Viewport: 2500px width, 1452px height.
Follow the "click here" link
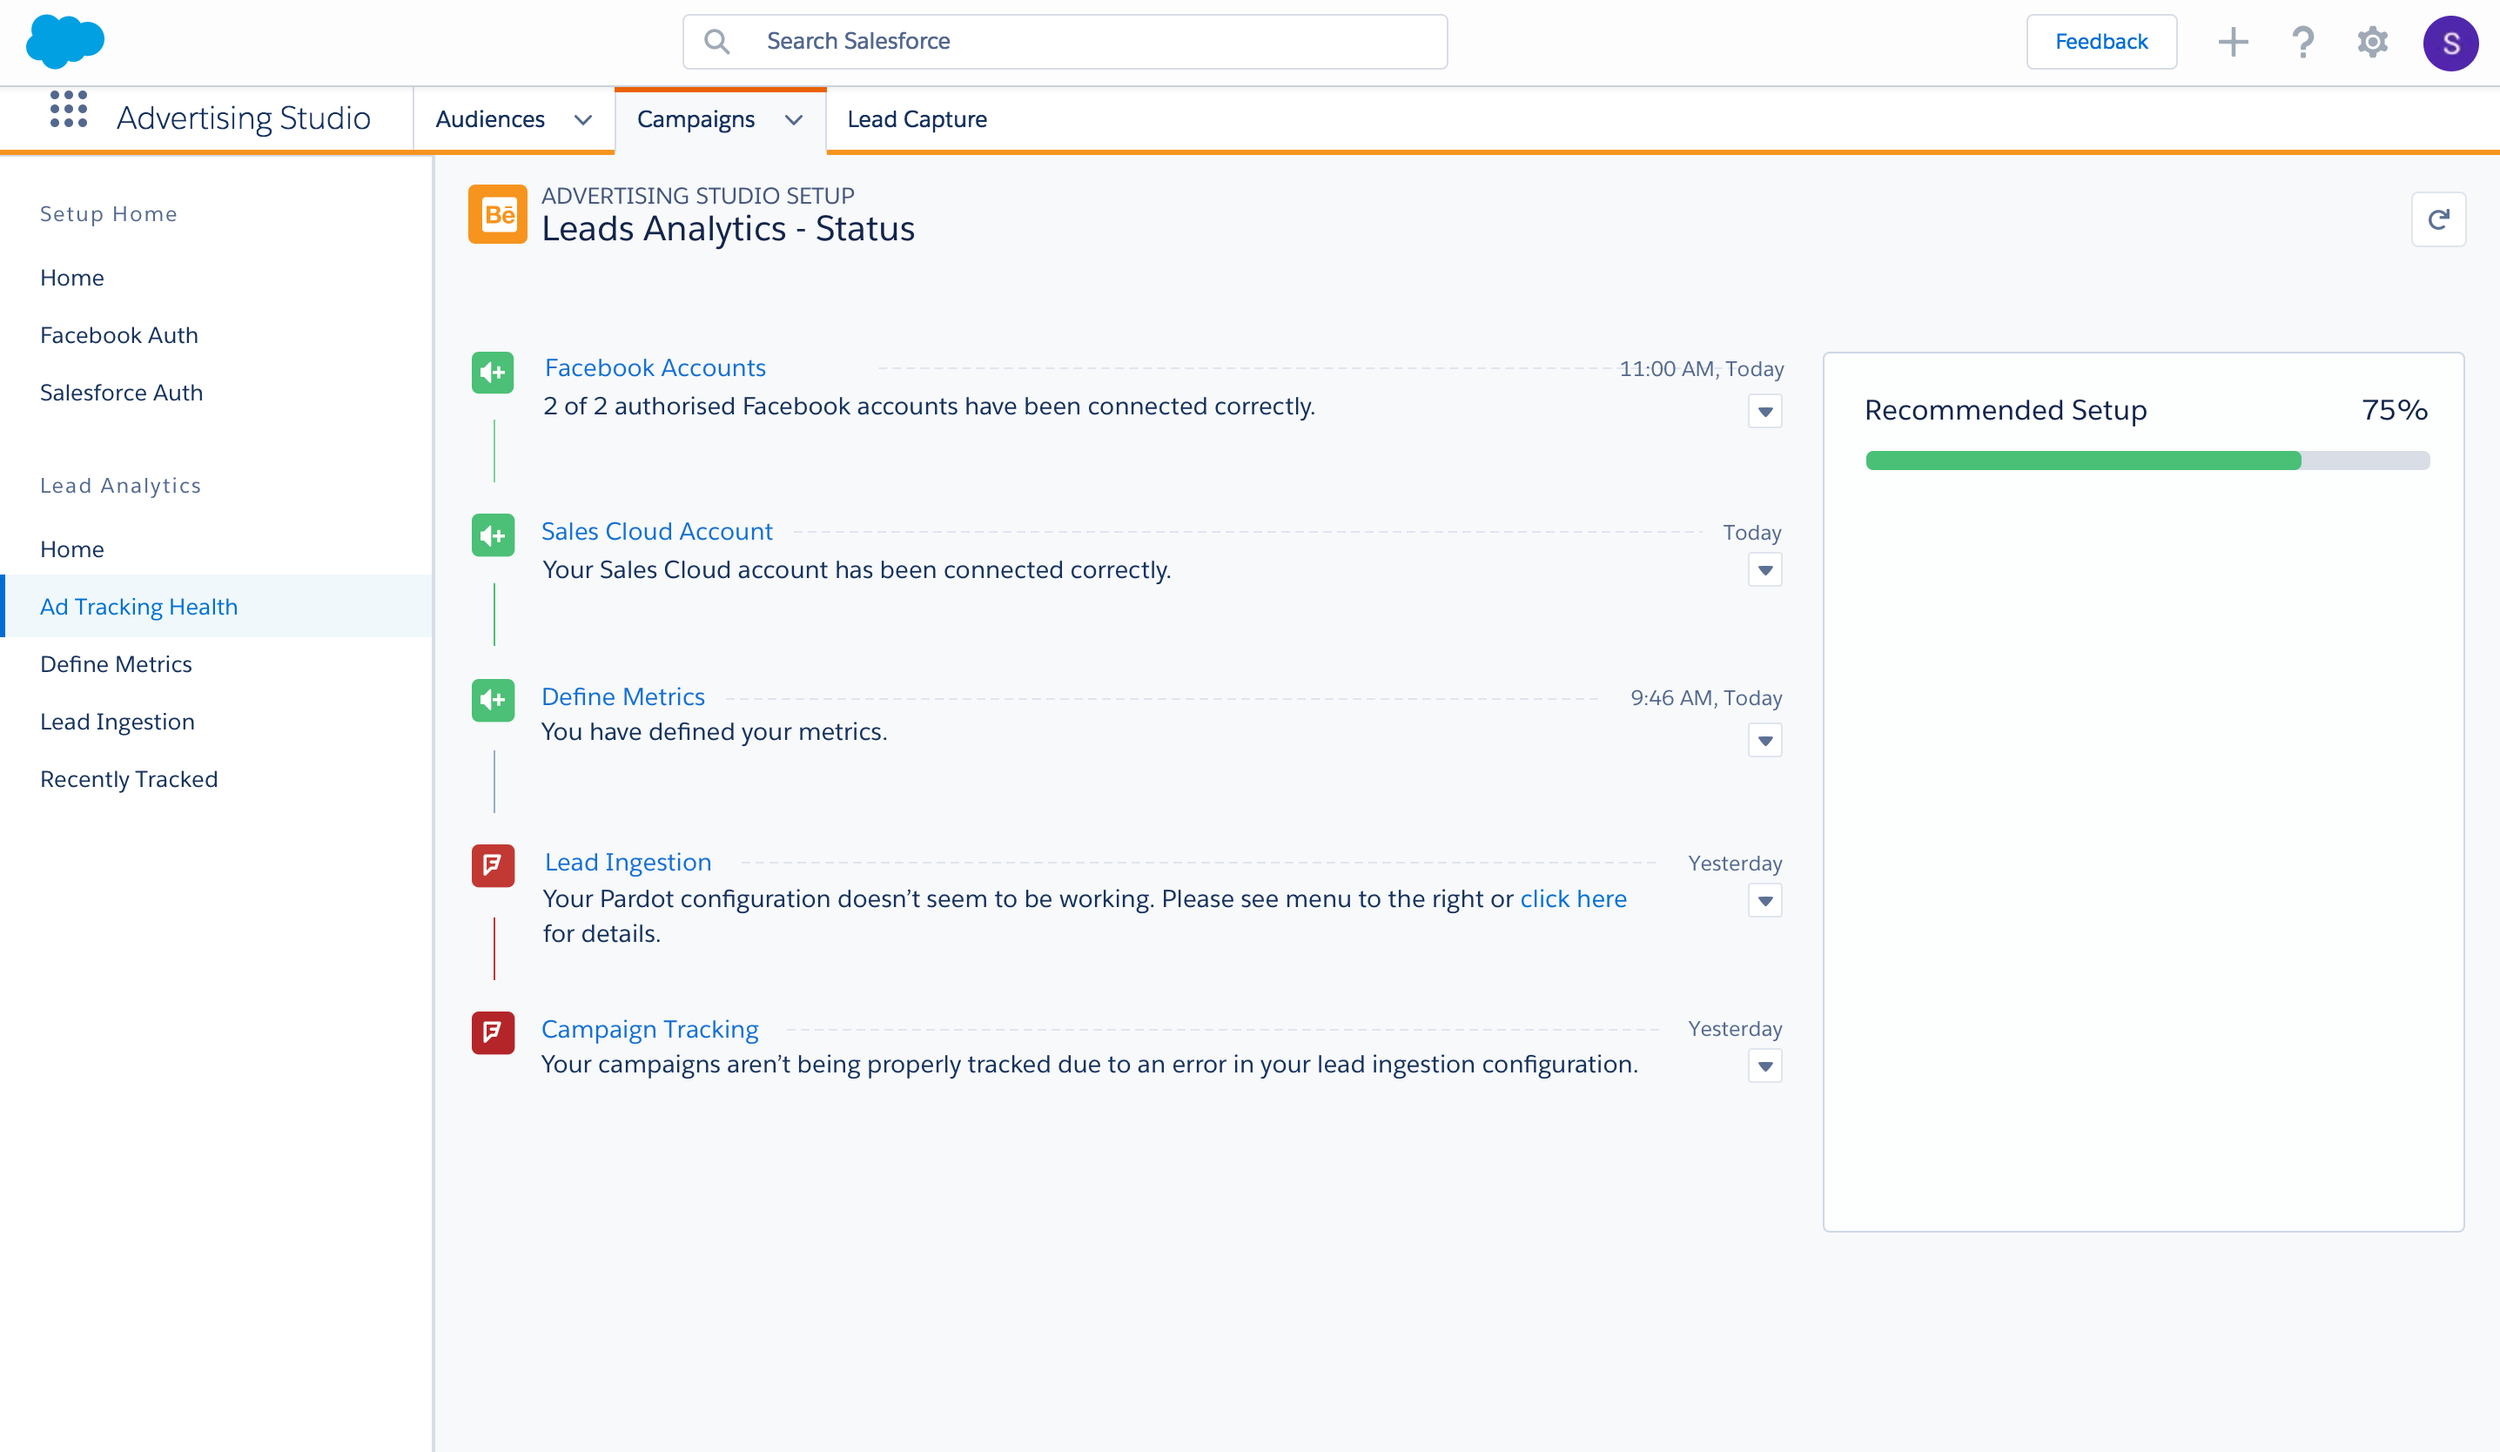(x=1573, y=899)
